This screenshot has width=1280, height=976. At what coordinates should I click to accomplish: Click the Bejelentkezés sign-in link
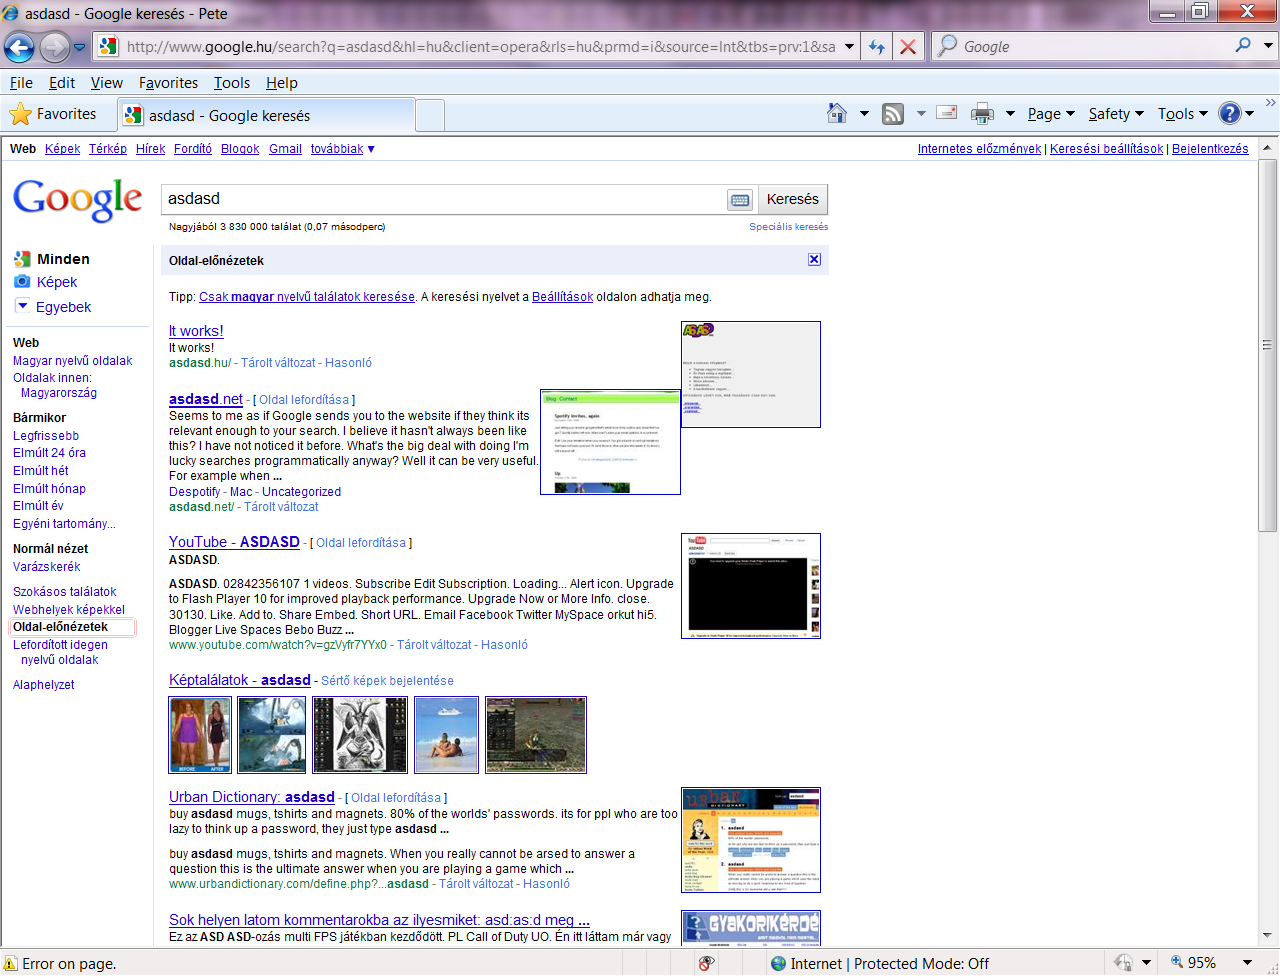click(x=1210, y=149)
